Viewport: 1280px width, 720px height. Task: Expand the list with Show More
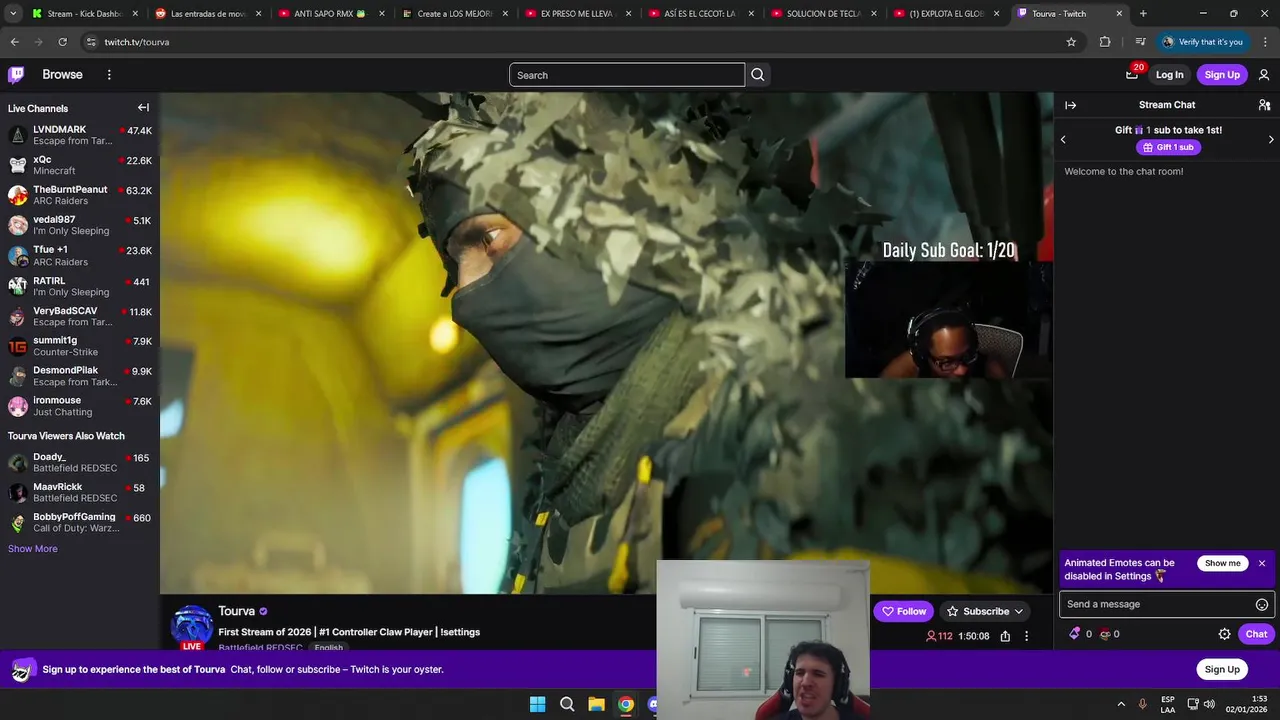coord(33,549)
